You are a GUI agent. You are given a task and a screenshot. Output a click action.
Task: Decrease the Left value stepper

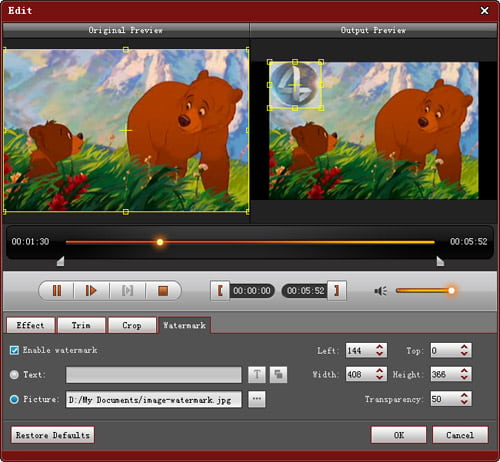click(x=379, y=353)
